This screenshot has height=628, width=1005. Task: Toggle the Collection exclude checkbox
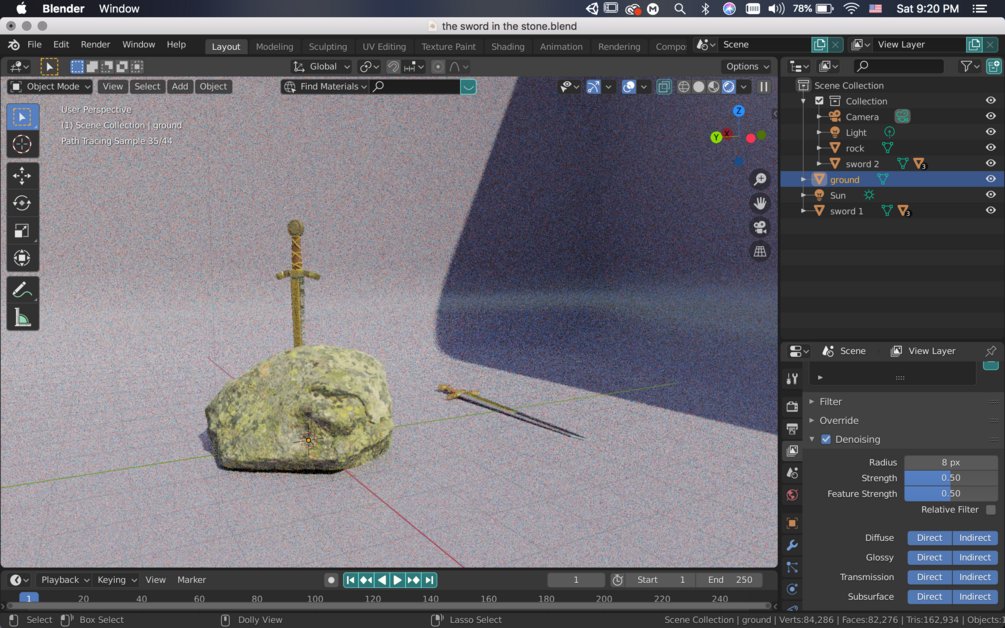click(x=819, y=101)
